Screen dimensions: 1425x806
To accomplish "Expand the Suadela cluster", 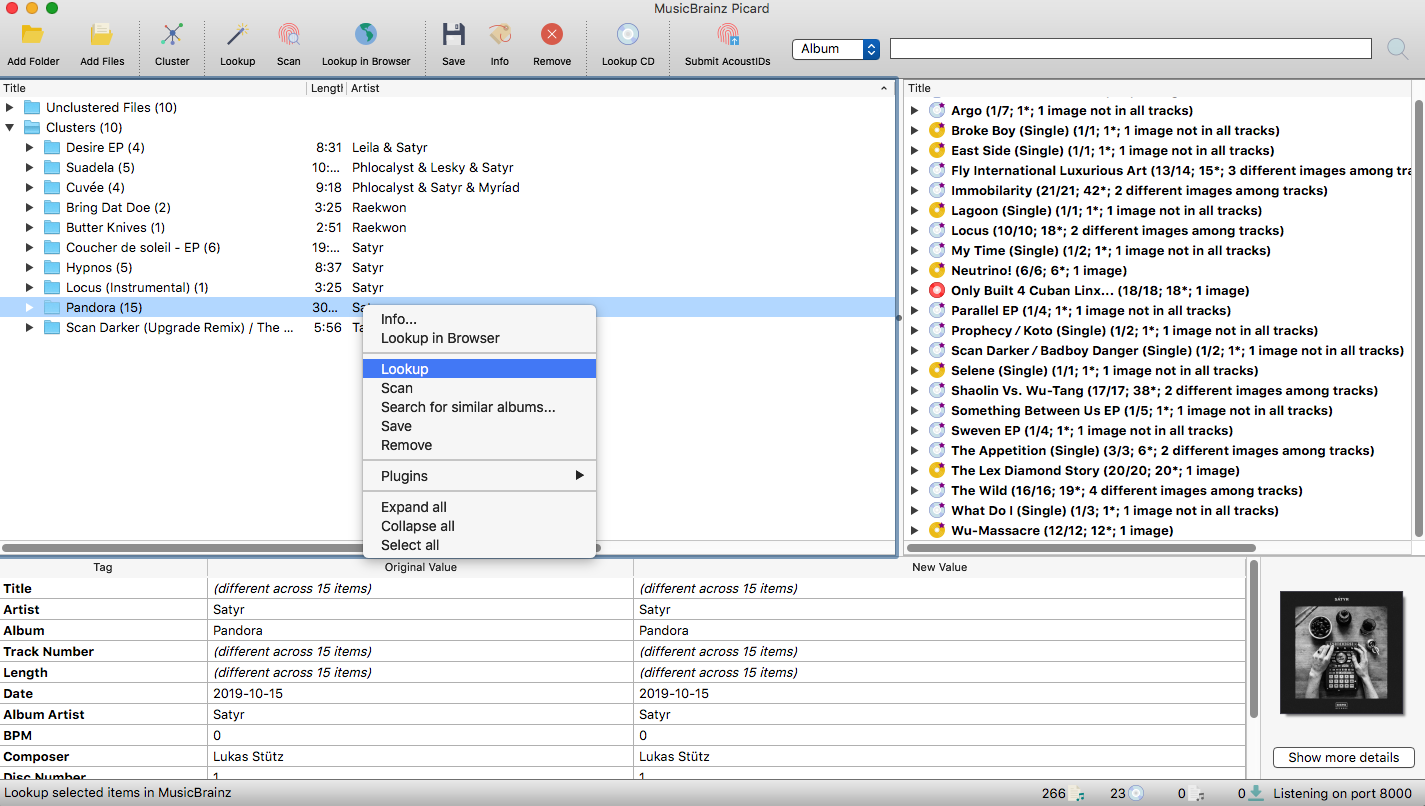I will pos(30,167).
